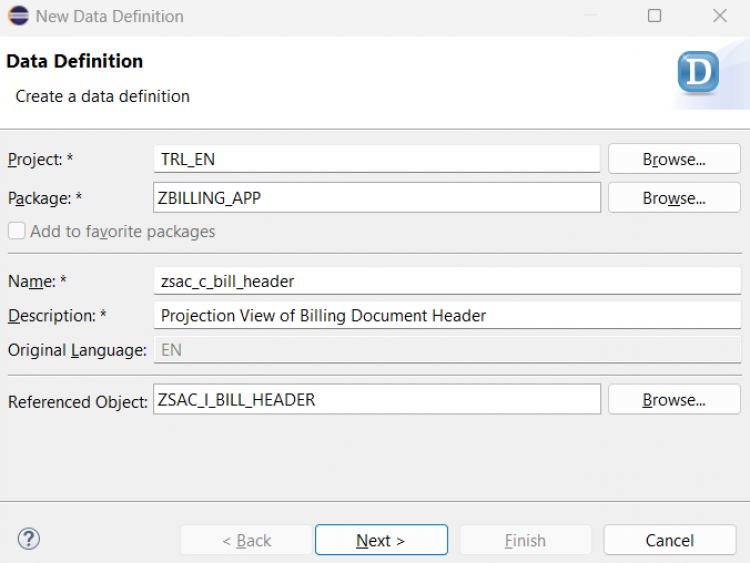The image size is (750, 563).
Task: Click the Referenced Object label
Action: click(x=77, y=401)
